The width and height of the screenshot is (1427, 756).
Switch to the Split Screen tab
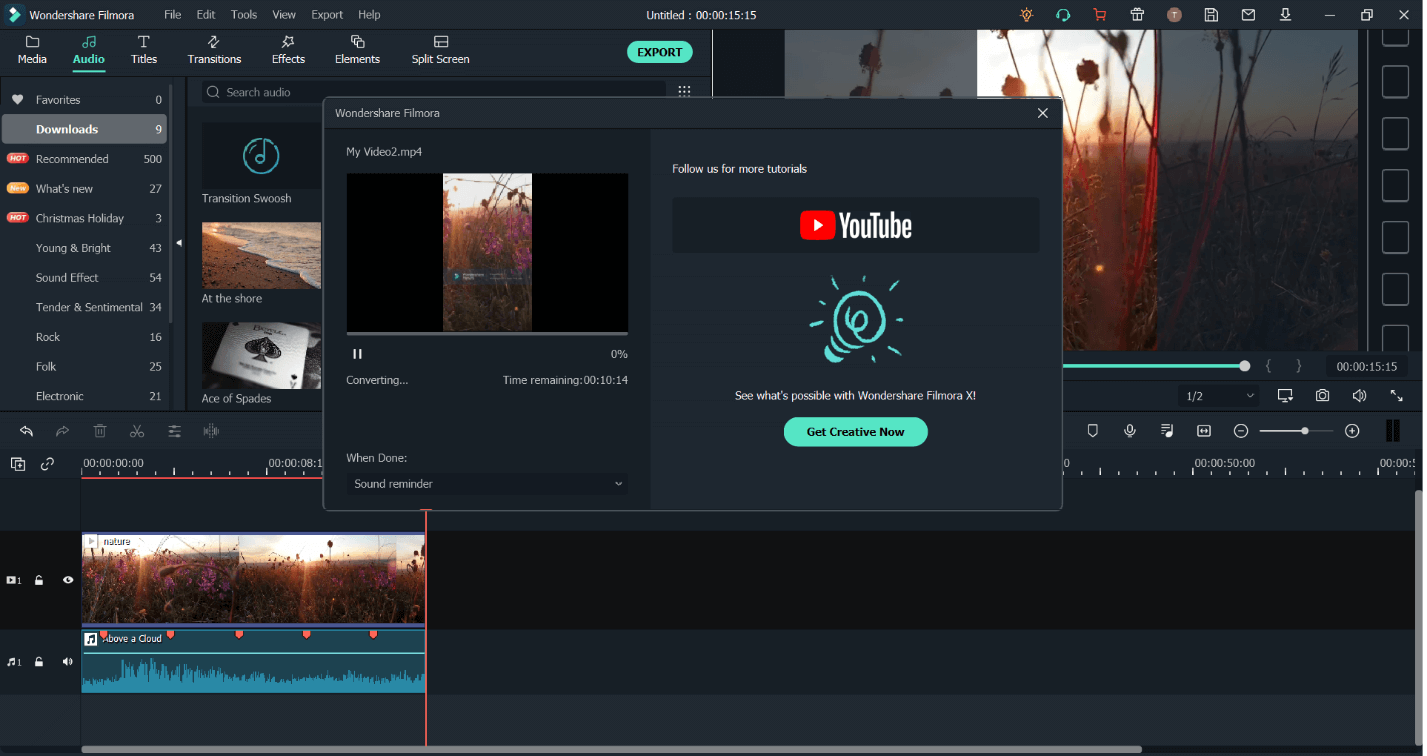(x=440, y=50)
